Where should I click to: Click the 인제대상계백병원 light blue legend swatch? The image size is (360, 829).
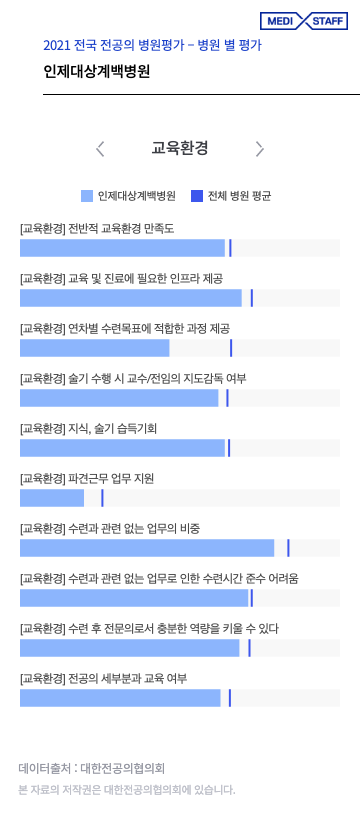[87, 196]
